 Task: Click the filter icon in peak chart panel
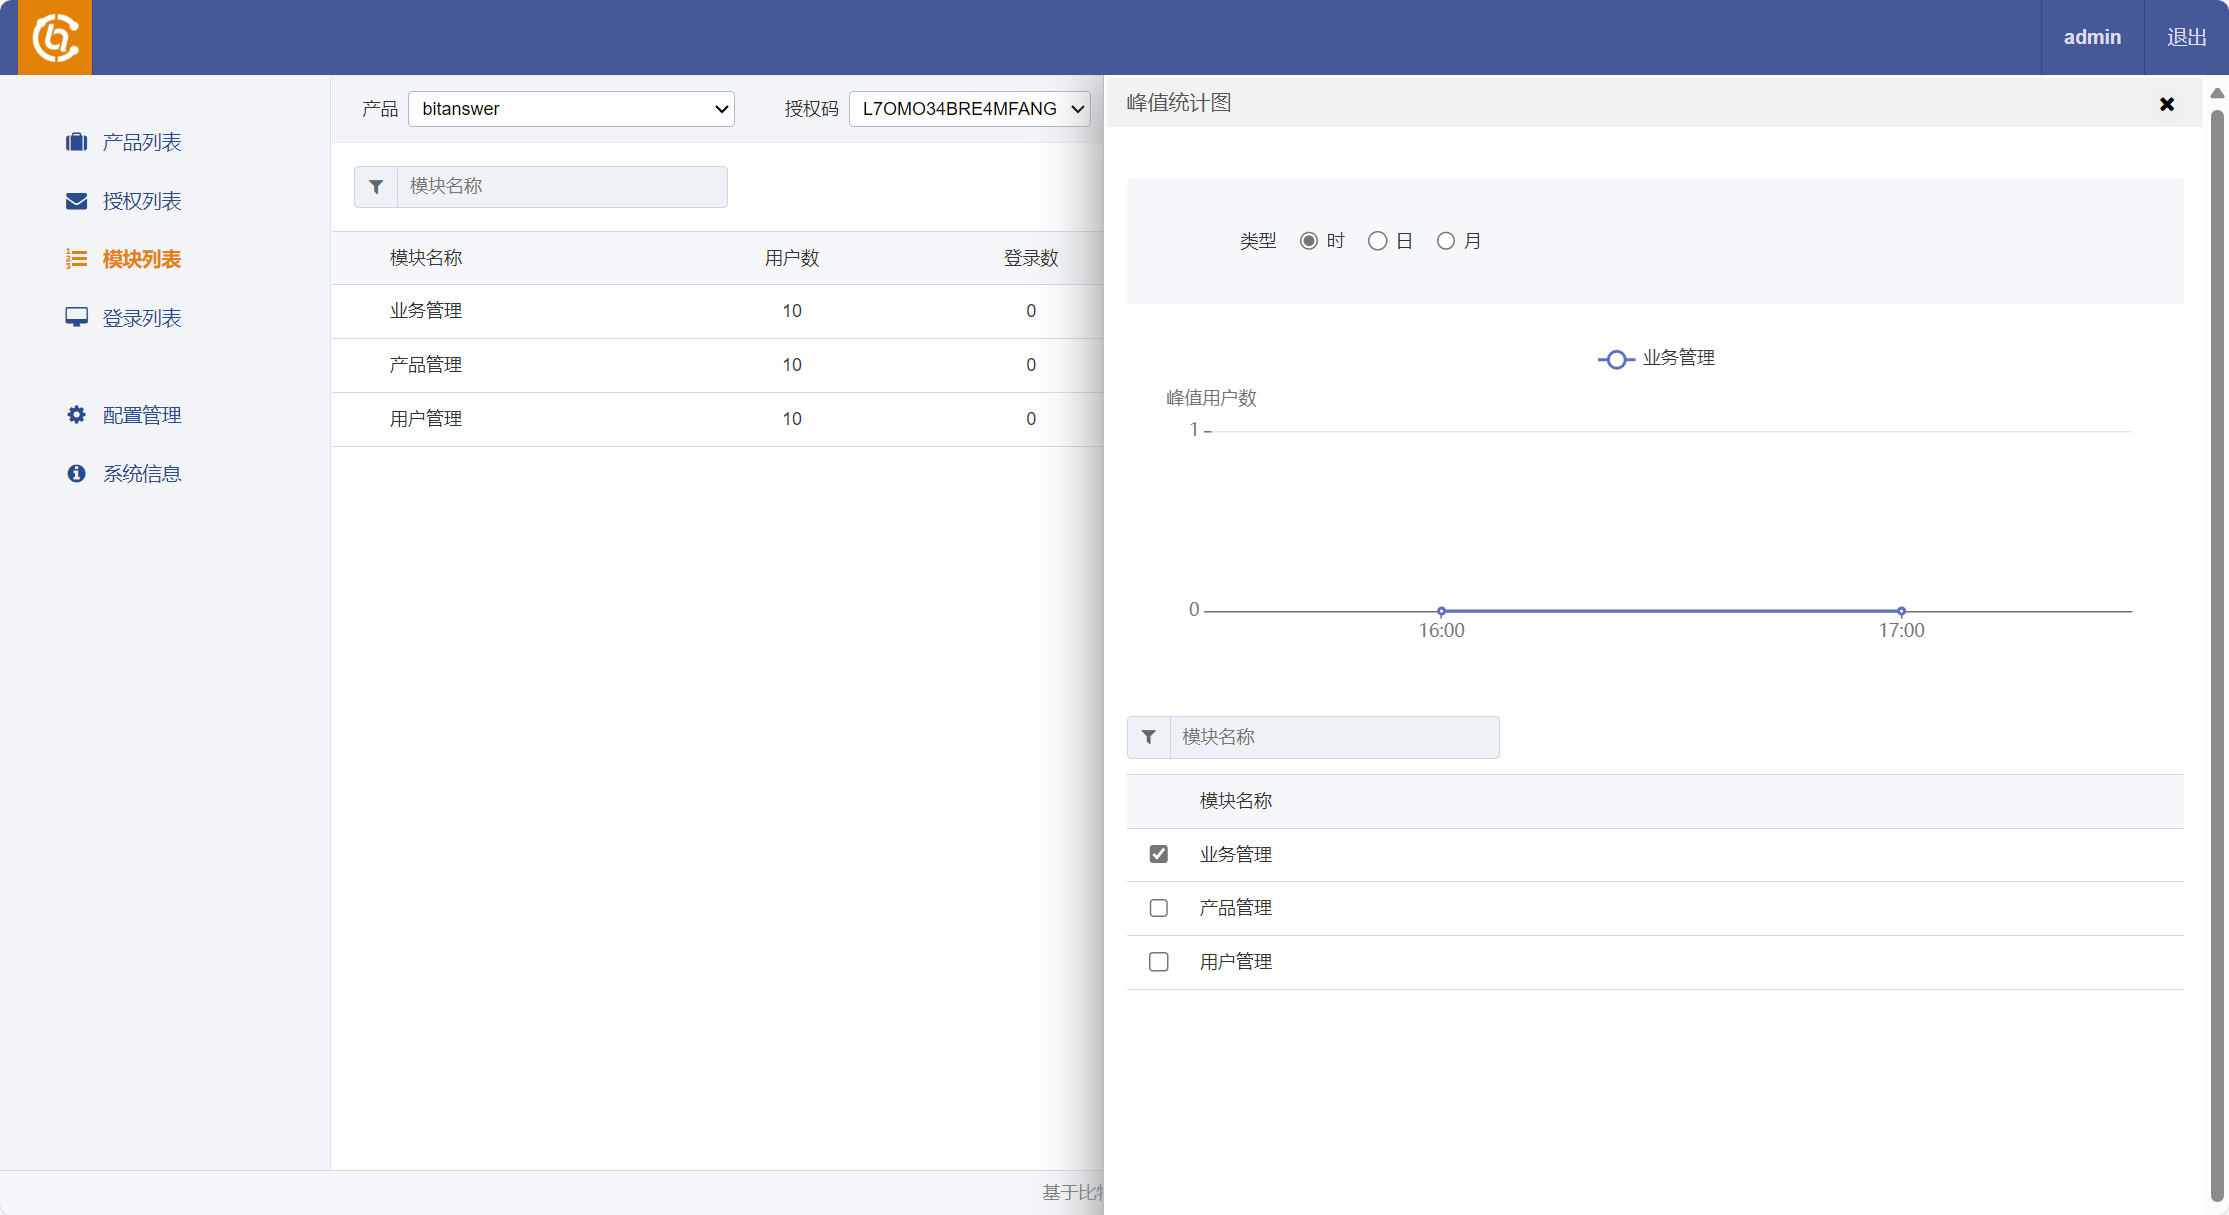coord(1149,737)
